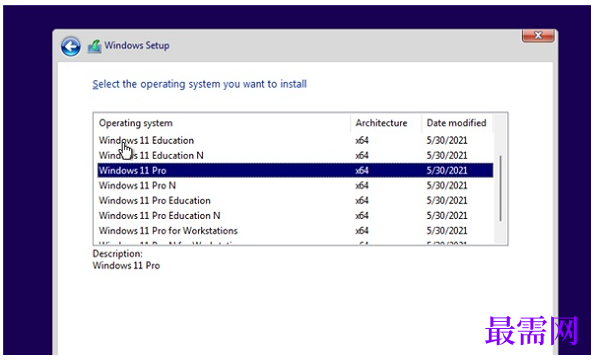
Task: Click x64 cell in Windows 11 Education N row
Action: pyautogui.click(x=362, y=155)
